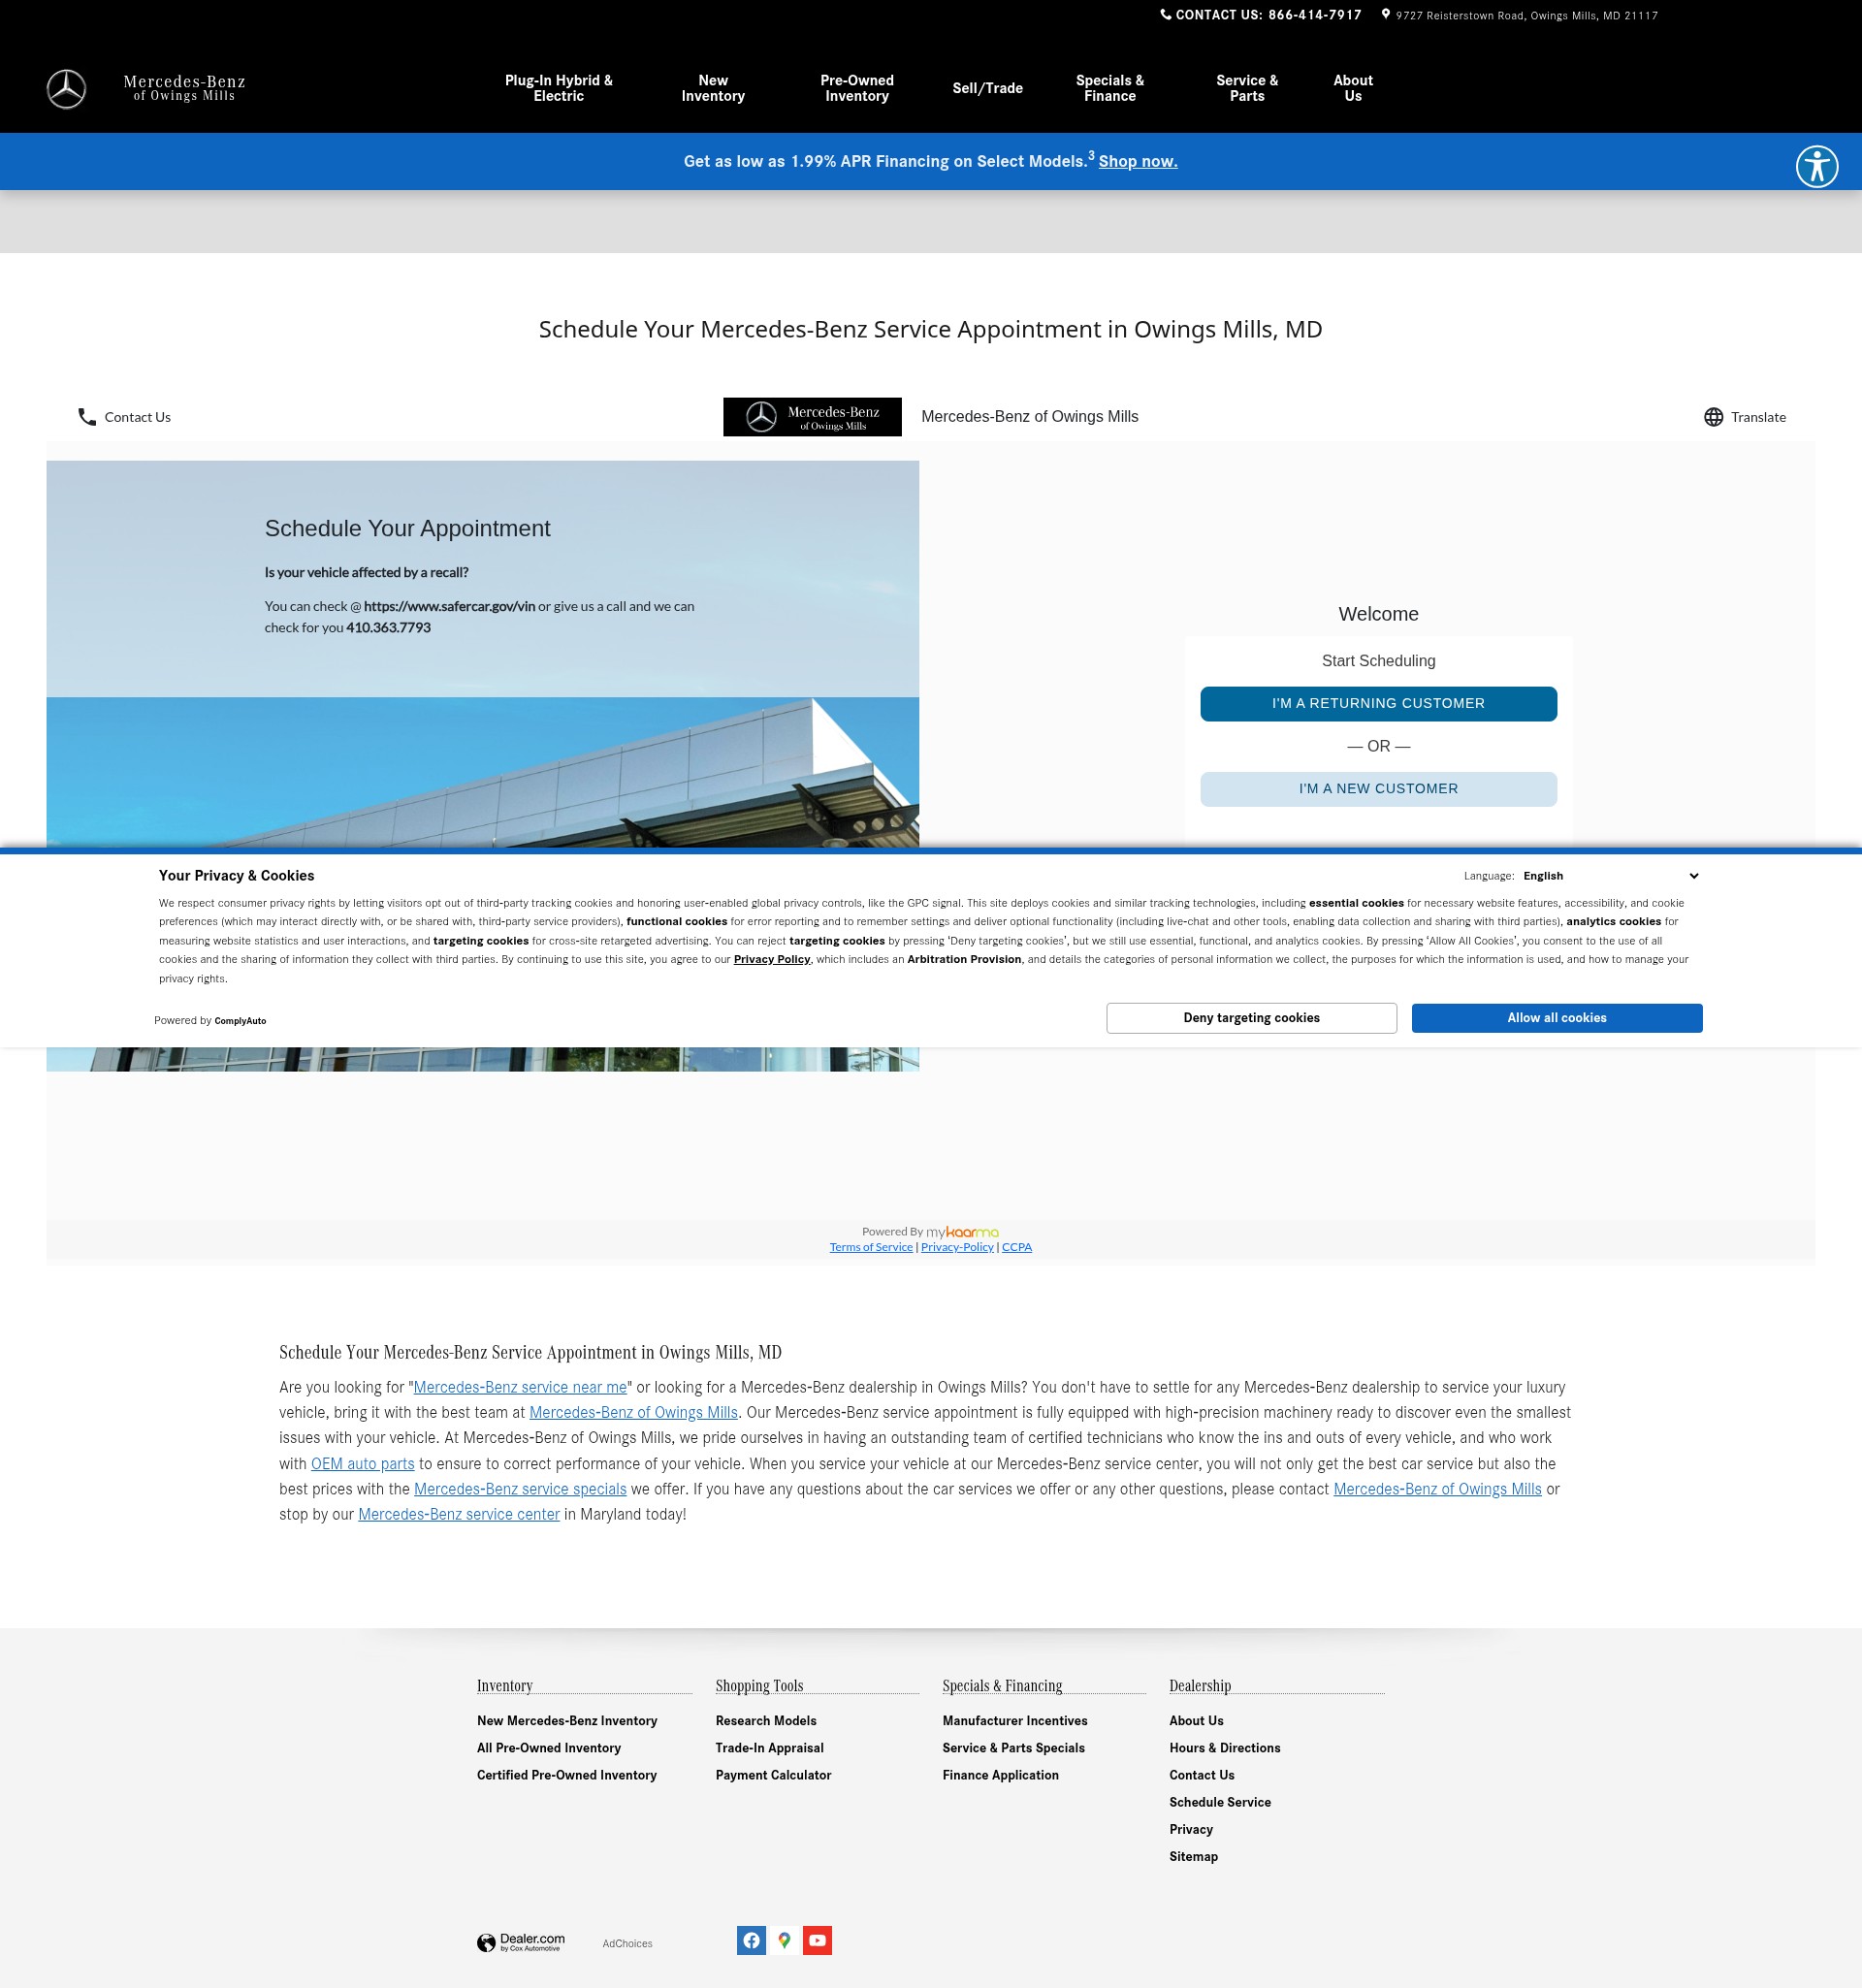
Task: Open Payment Calculator footer link
Action: (x=773, y=1775)
